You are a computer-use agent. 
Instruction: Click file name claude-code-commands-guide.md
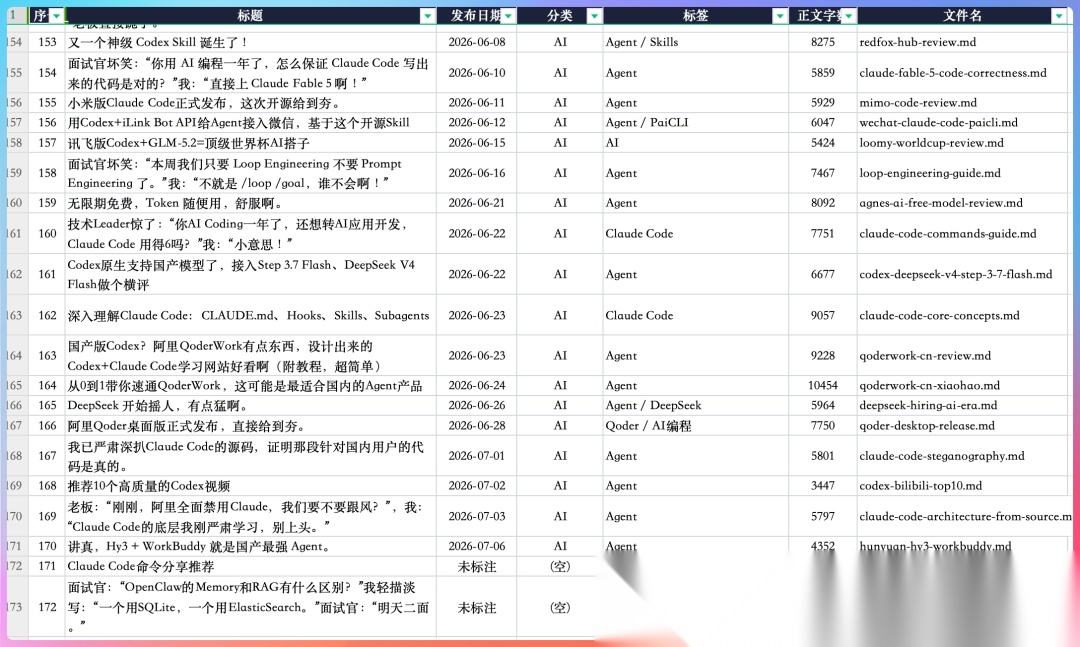click(x=948, y=234)
